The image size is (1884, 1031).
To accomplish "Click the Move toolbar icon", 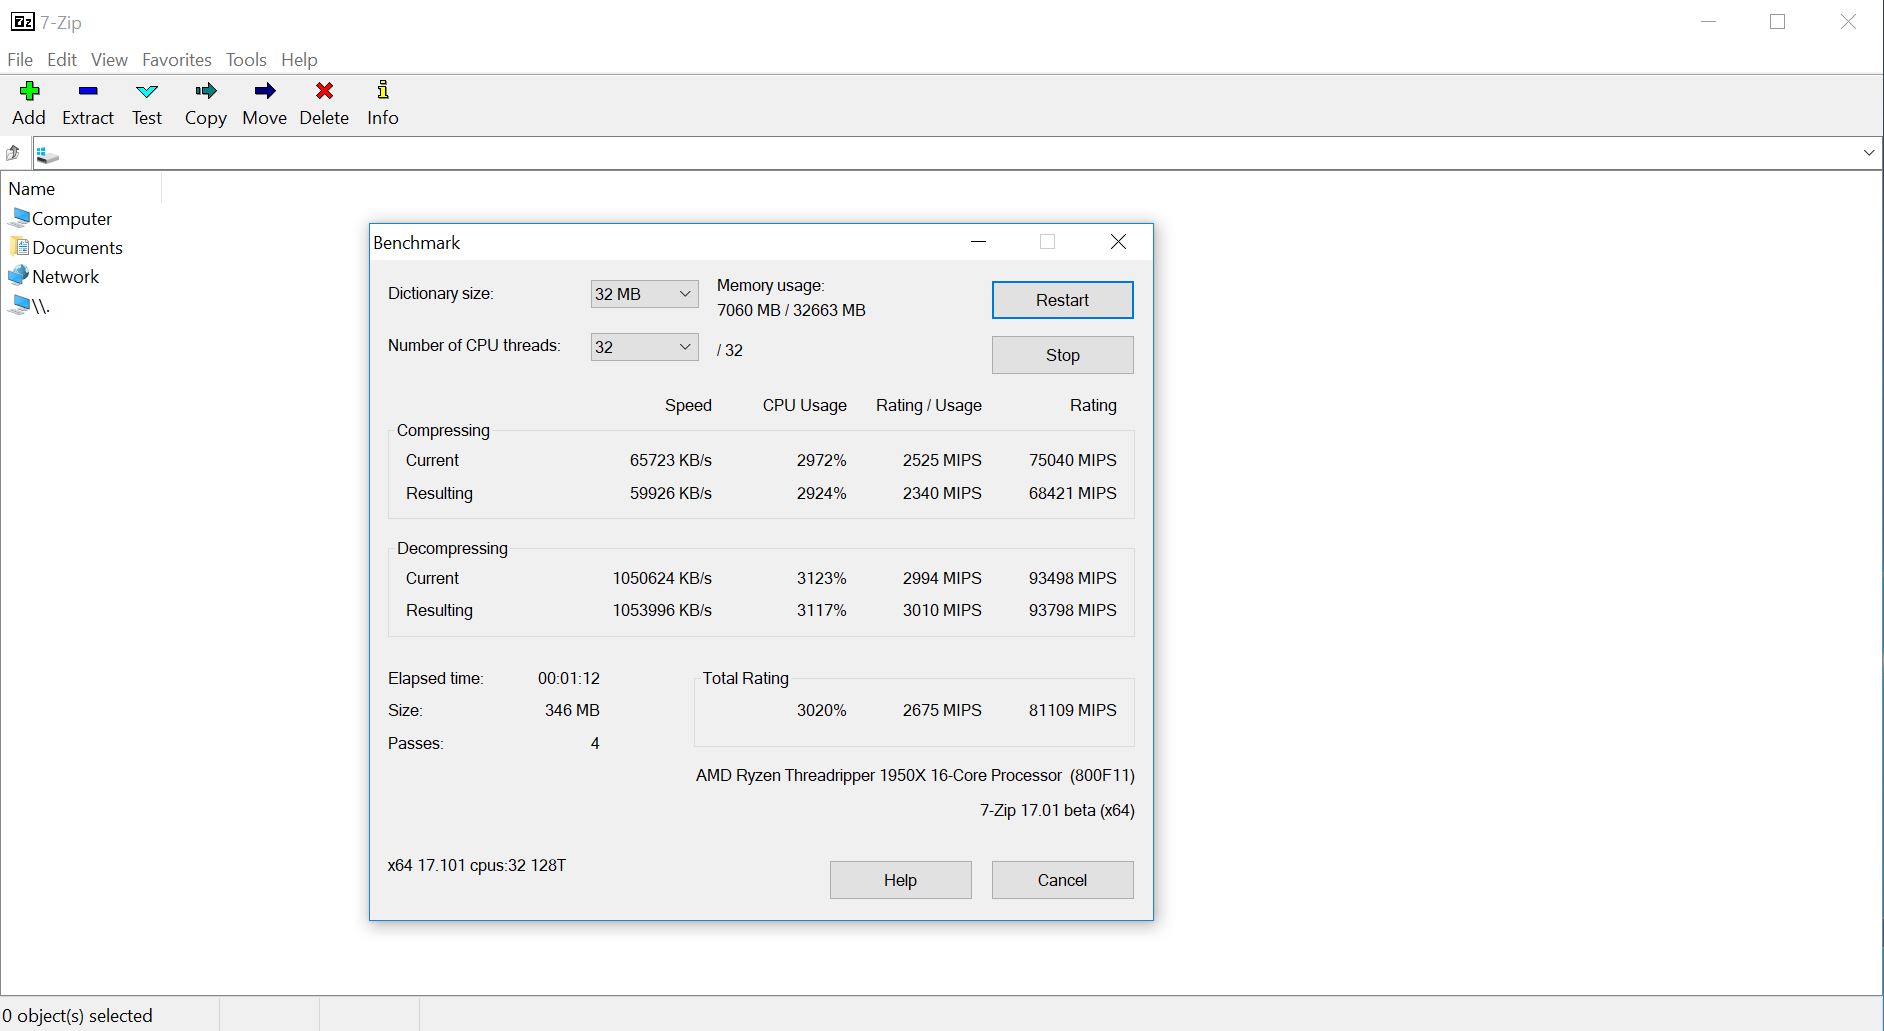I will (264, 92).
